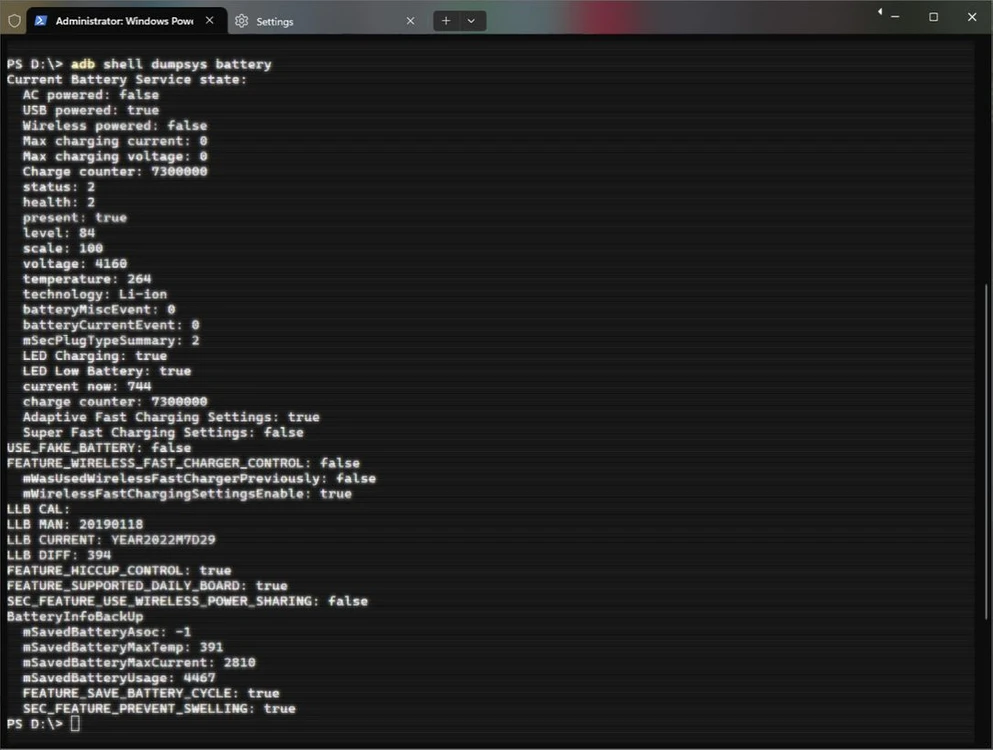Click the administrator shield icon in the title bar

pyautogui.click(x=15, y=21)
